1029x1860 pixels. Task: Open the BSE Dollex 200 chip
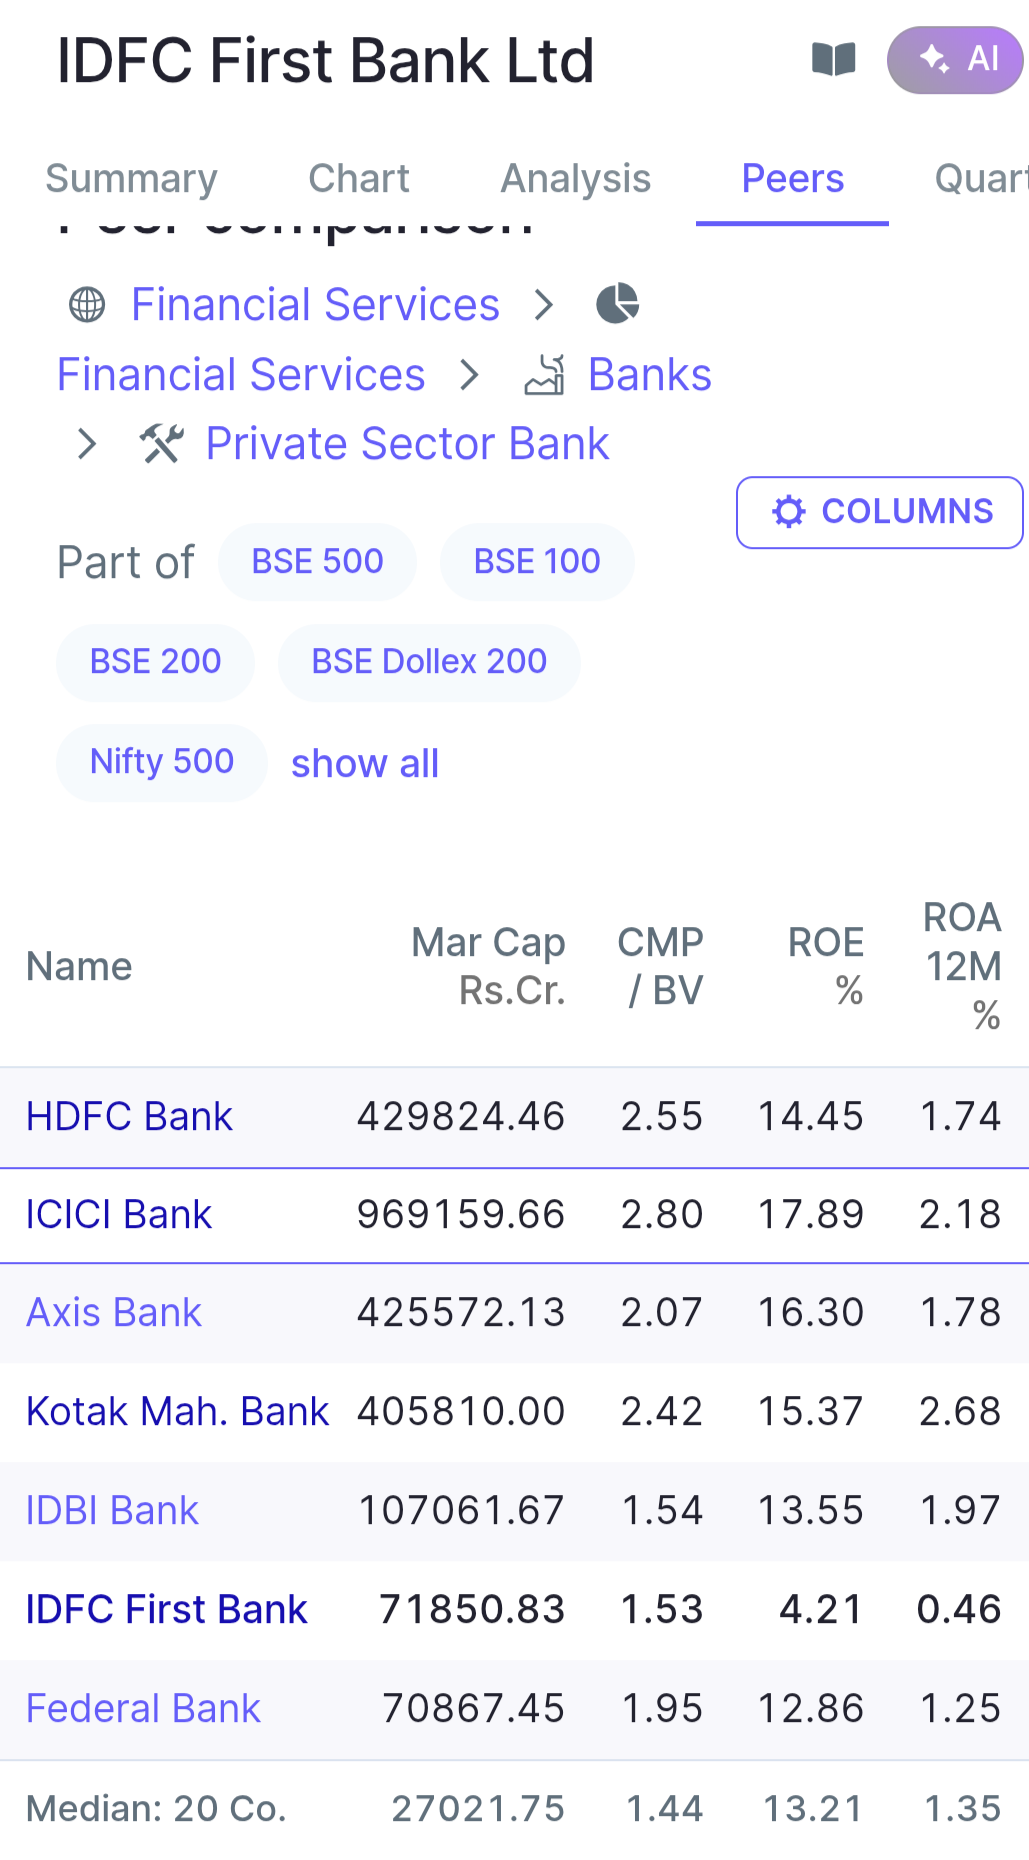tap(429, 662)
